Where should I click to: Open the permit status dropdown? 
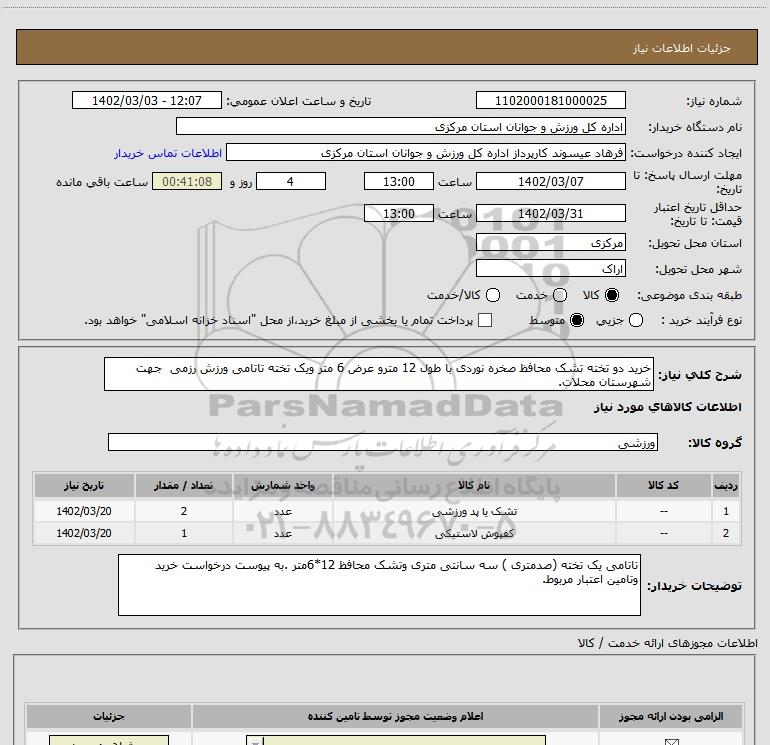point(395,741)
